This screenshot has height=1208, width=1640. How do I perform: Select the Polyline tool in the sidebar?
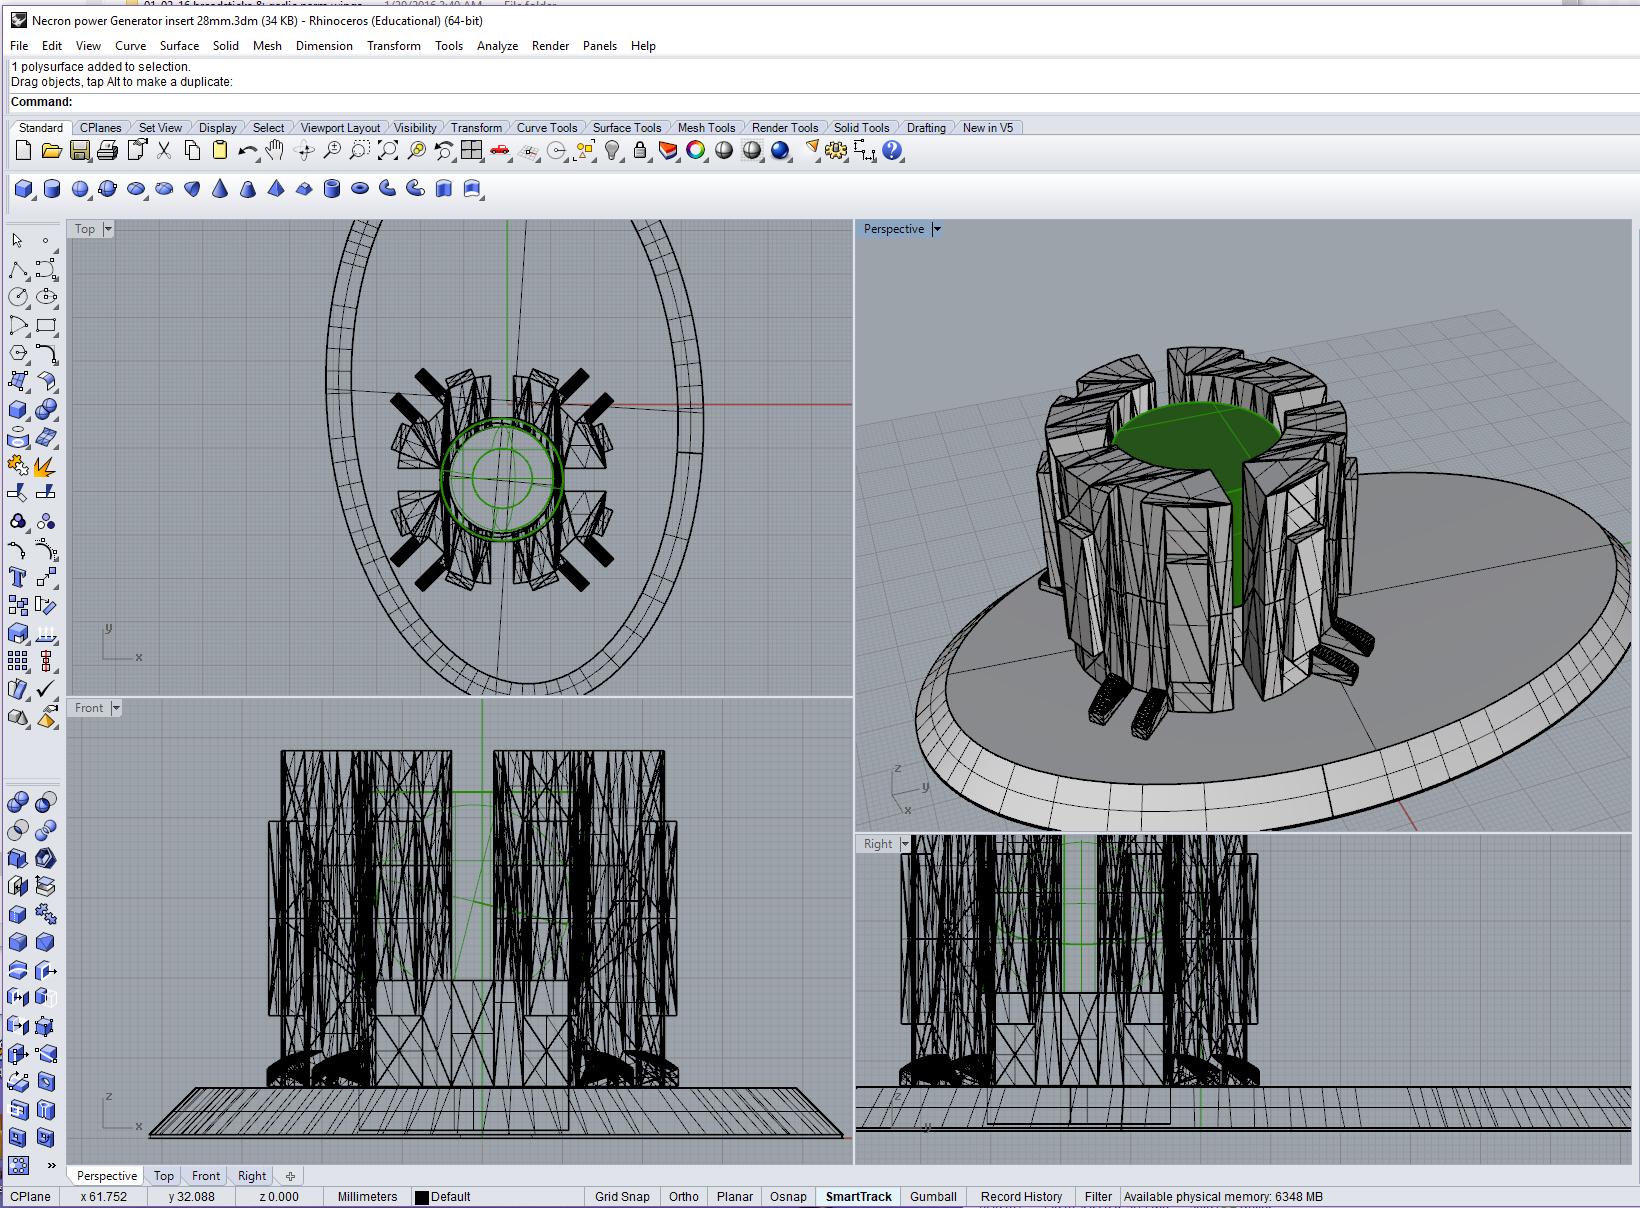pyautogui.click(x=18, y=270)
